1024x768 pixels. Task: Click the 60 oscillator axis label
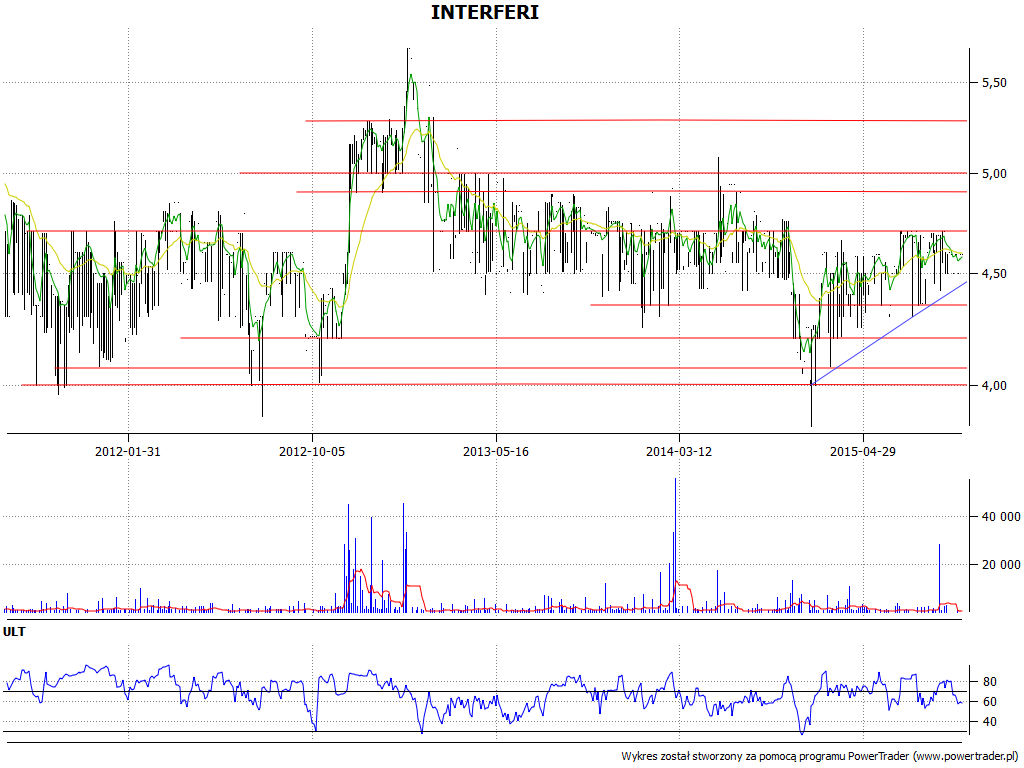pos(989,702)
